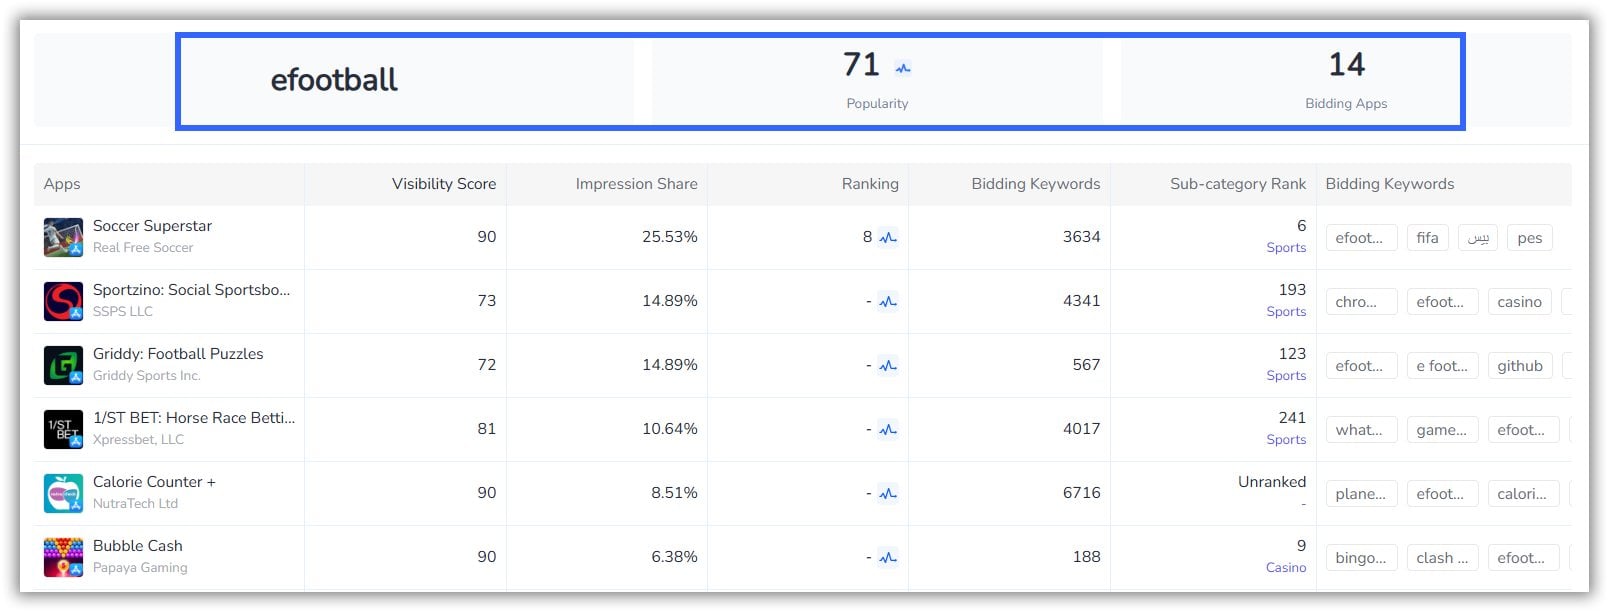Click the 'efoot...' tag in Soccer Superstar row
The image size is (1609, 612).
pyautogui.click(x=1361, y=238)
